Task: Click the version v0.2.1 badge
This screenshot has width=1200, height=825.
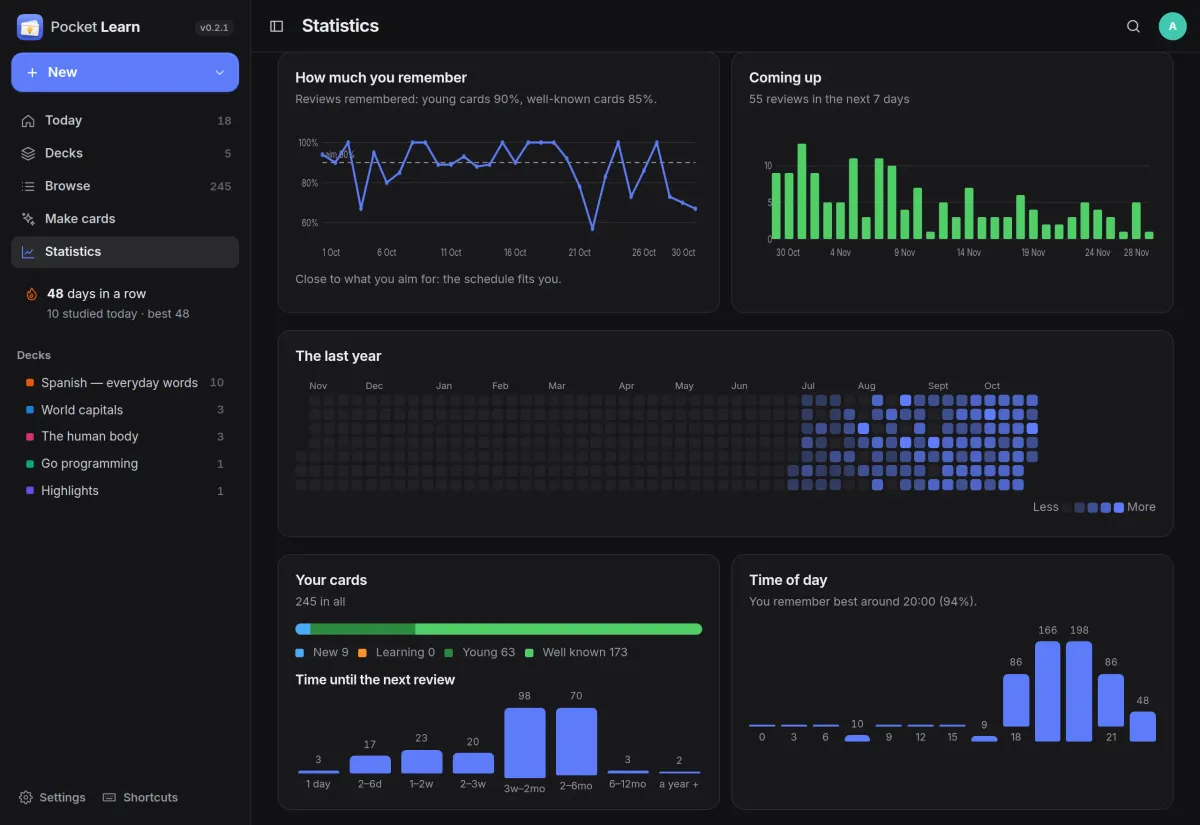Action: point(214,28)
